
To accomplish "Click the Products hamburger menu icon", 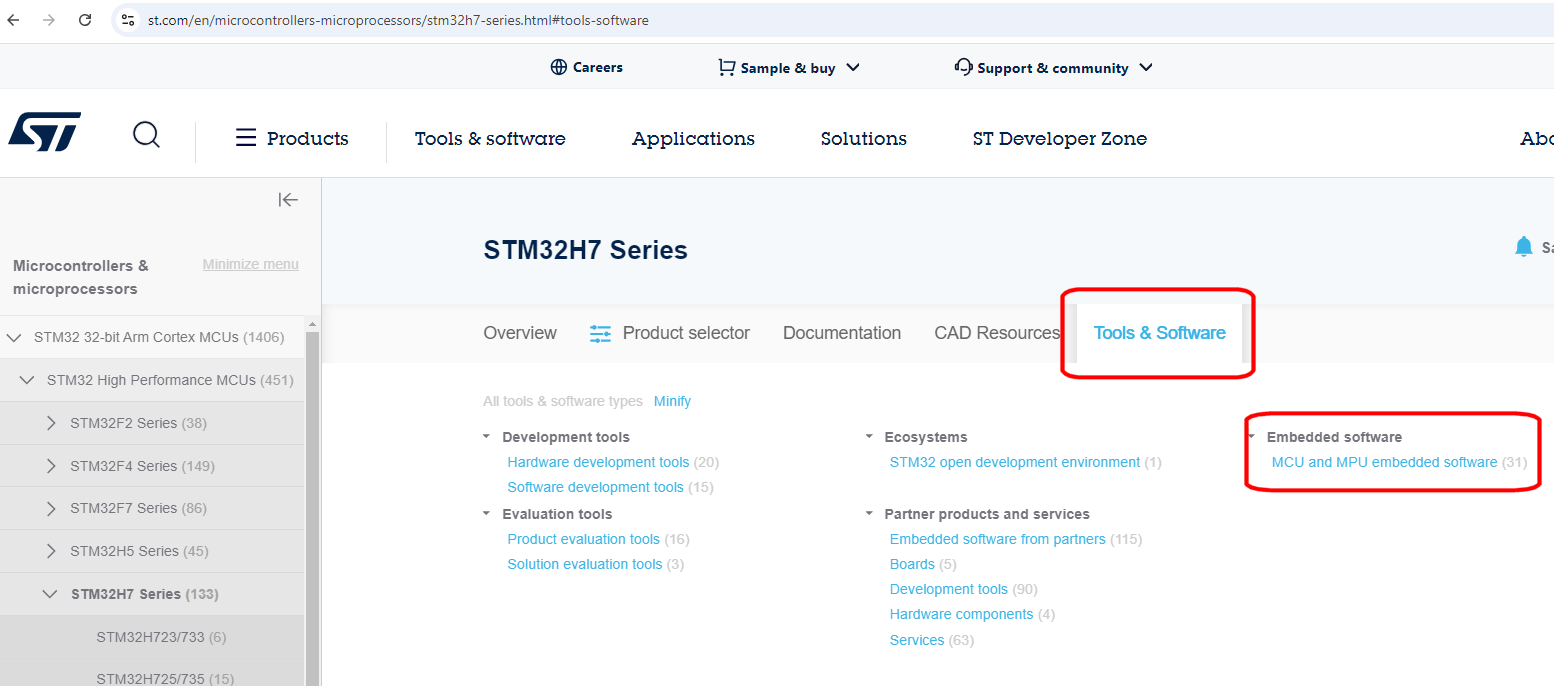I will coord(245,138).
